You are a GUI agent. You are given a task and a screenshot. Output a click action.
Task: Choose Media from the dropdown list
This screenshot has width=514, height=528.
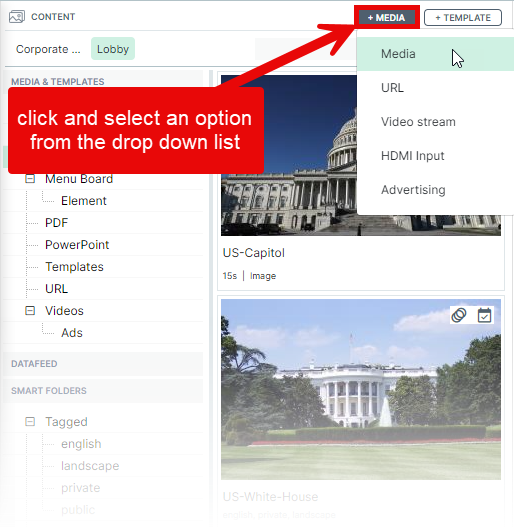(x=435, y=54)
